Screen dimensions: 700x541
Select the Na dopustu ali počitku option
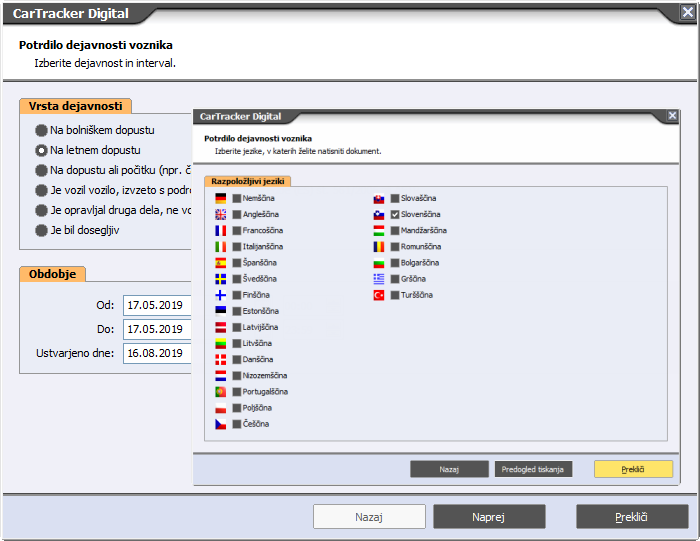point(41,170)
